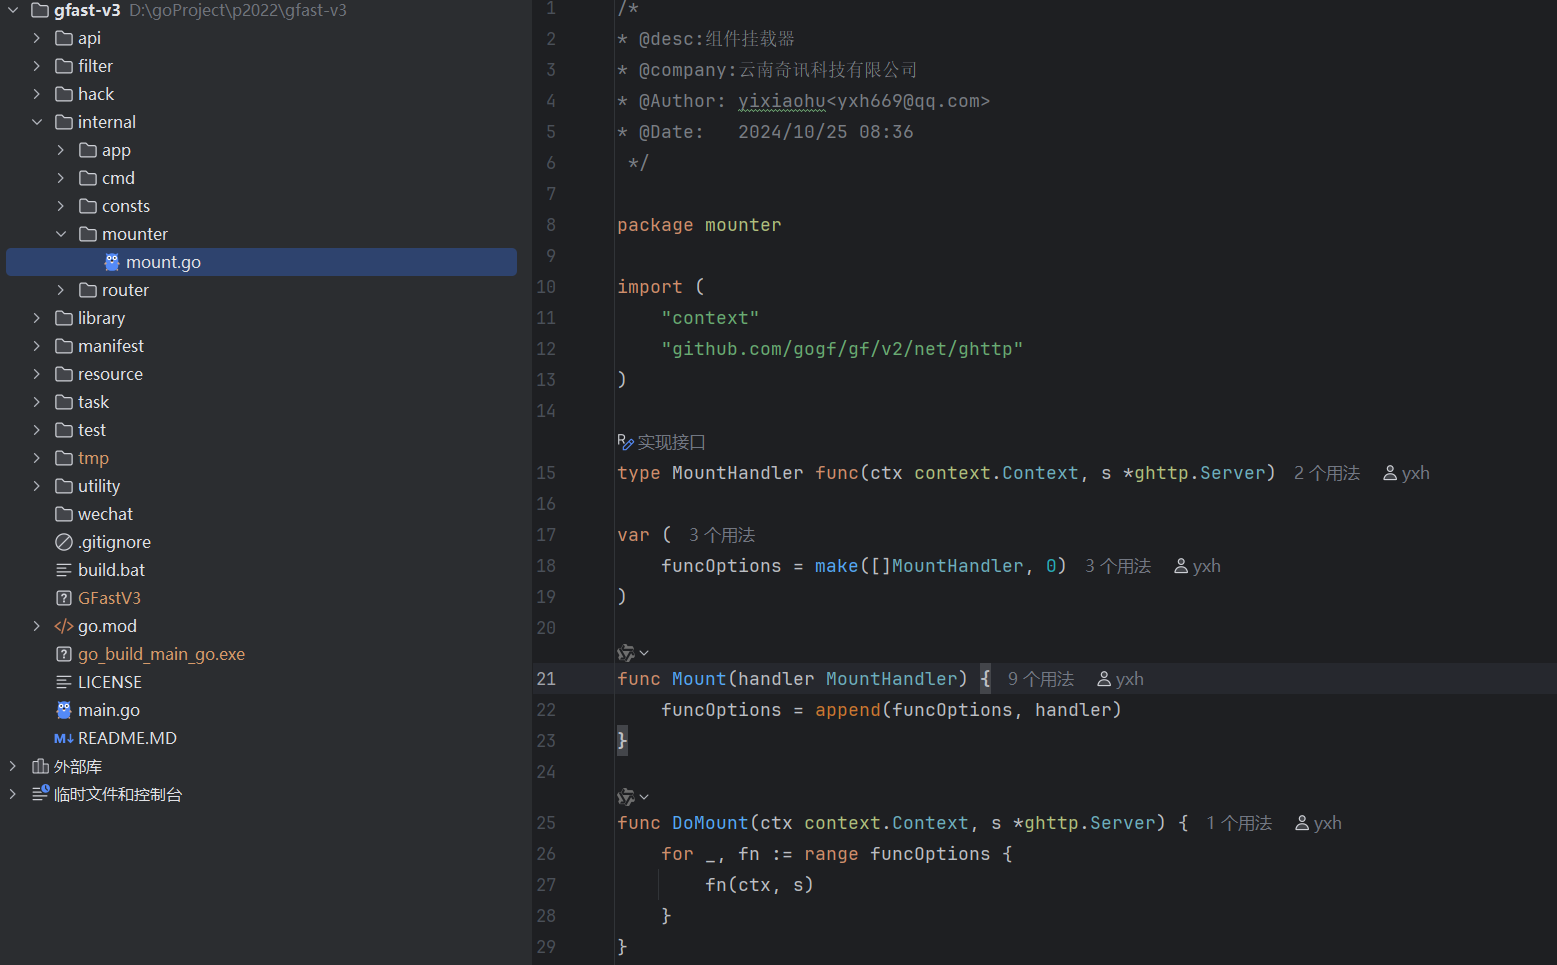Click the yixiaohu author name in comment
Screen dimensions: 1557x965
782,101
